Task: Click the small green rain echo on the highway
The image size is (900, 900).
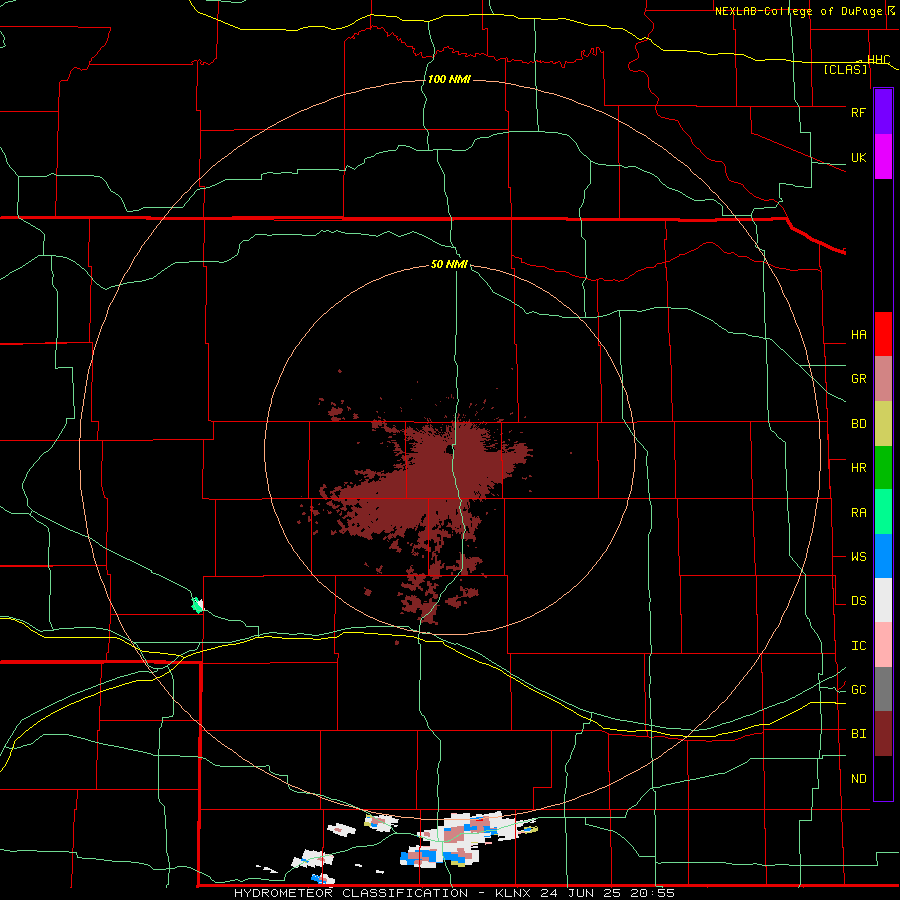Action: pyautogui.click(x=197, y=605)
